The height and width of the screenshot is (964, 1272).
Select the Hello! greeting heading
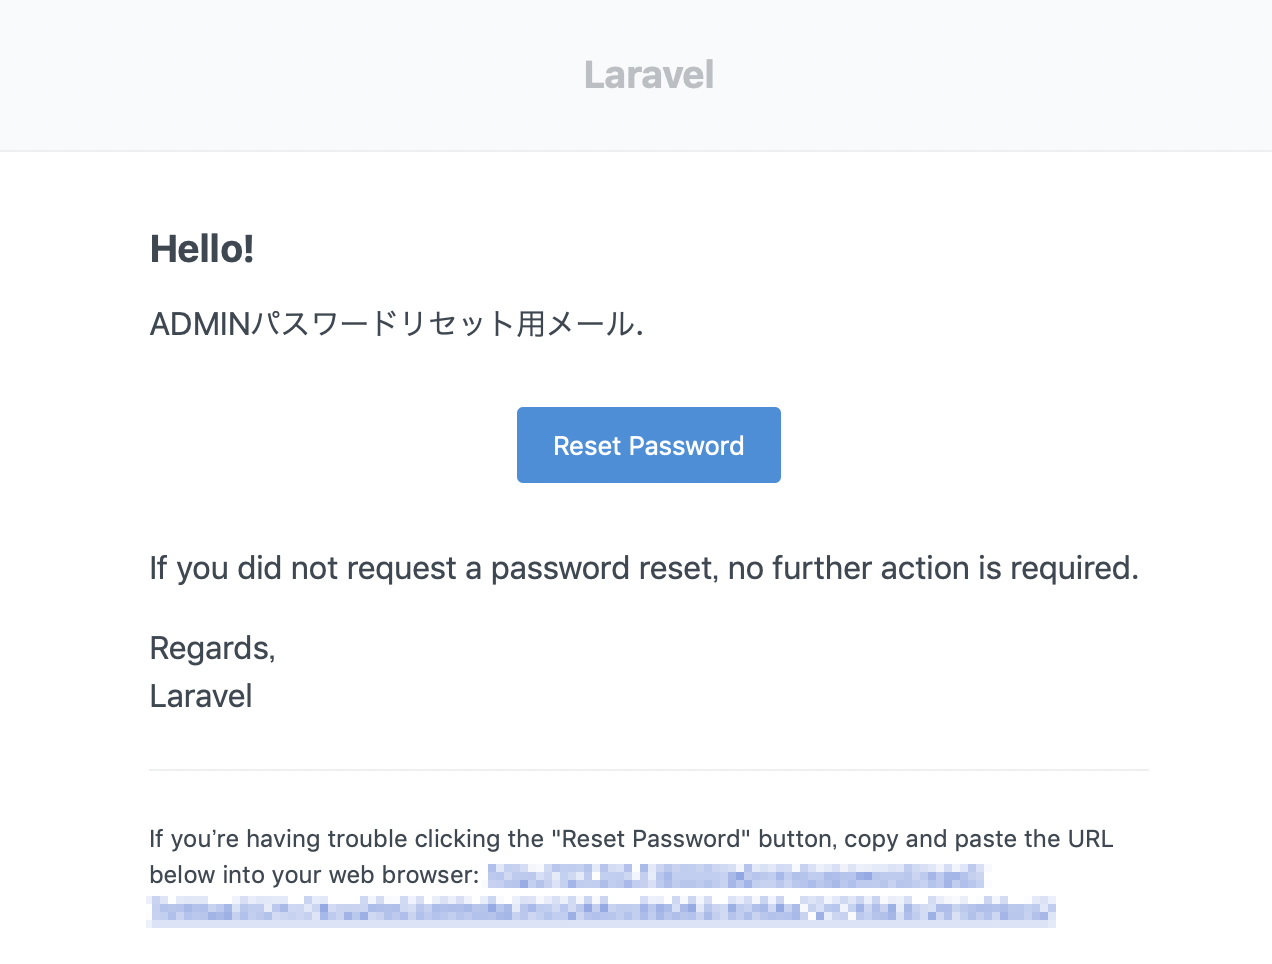(201, 249)
